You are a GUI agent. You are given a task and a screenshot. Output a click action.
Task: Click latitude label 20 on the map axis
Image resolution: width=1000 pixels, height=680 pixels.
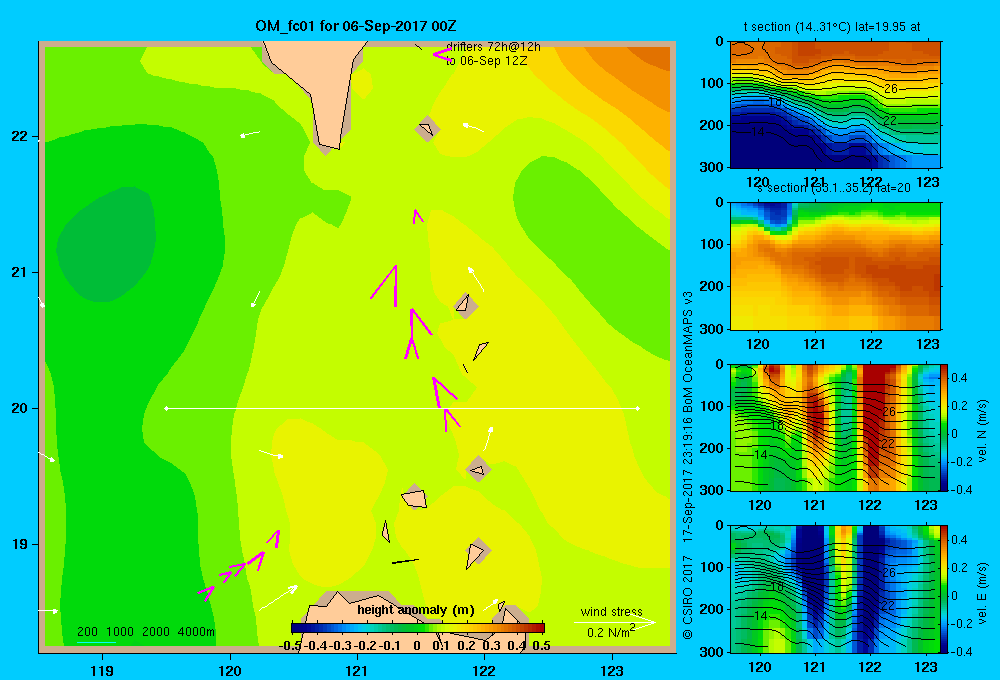coord(20,408)
